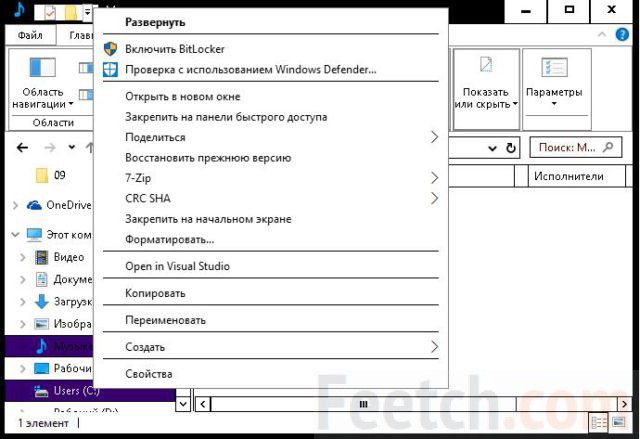Click the horizontal scrollbar right arrow

[x=624, y=404]
